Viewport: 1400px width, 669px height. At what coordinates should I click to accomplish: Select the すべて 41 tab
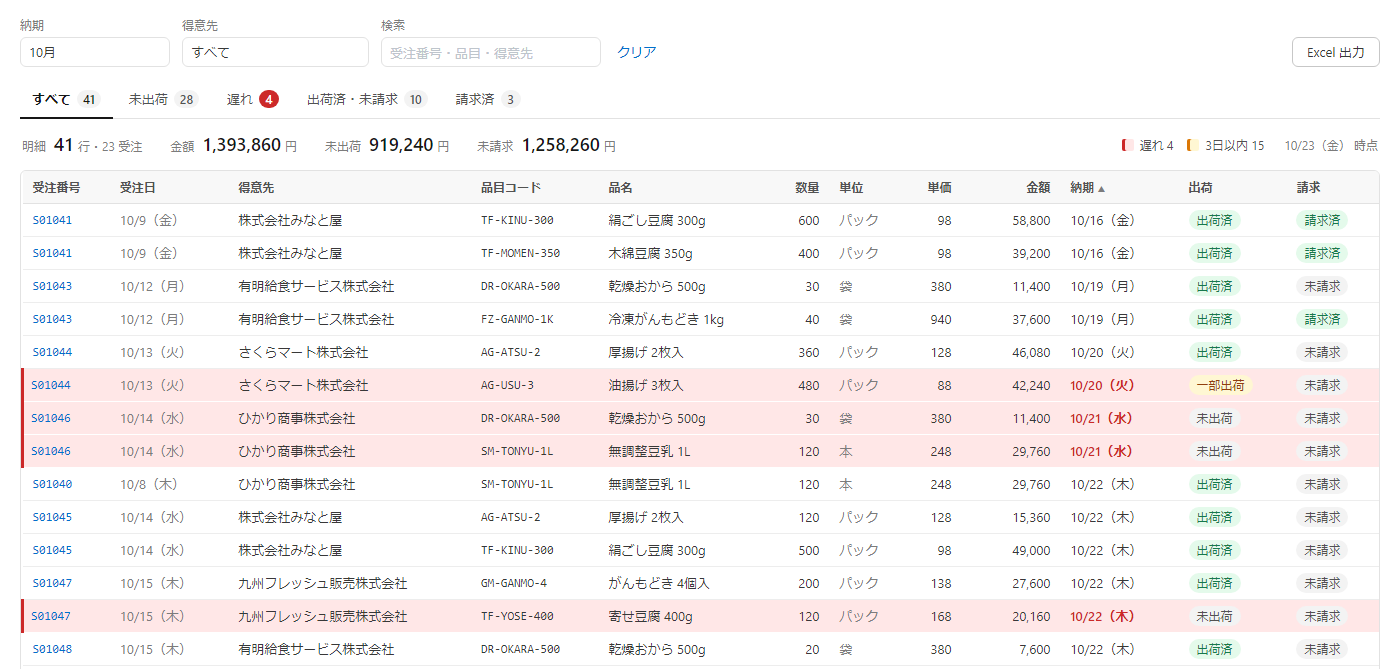[x=66, y=99]
